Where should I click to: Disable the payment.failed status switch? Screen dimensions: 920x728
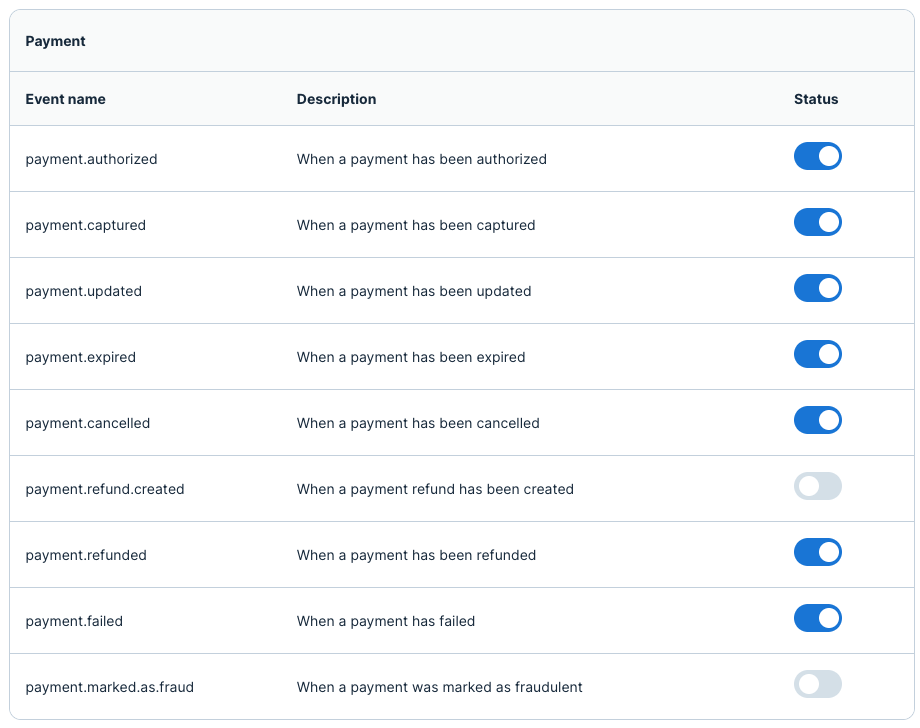pyautogui.click(x=817, y=619)
